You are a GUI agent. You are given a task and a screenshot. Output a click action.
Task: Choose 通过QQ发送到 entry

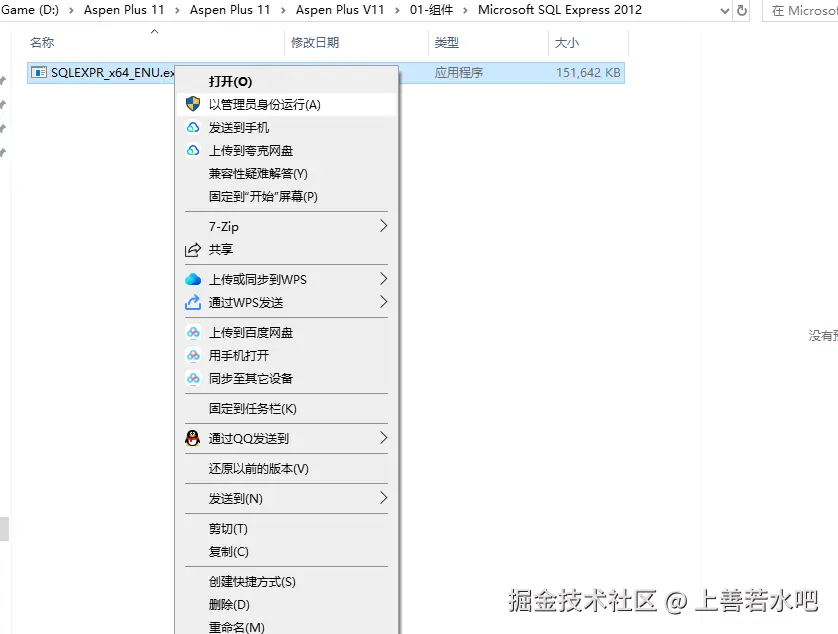[286, 438]
